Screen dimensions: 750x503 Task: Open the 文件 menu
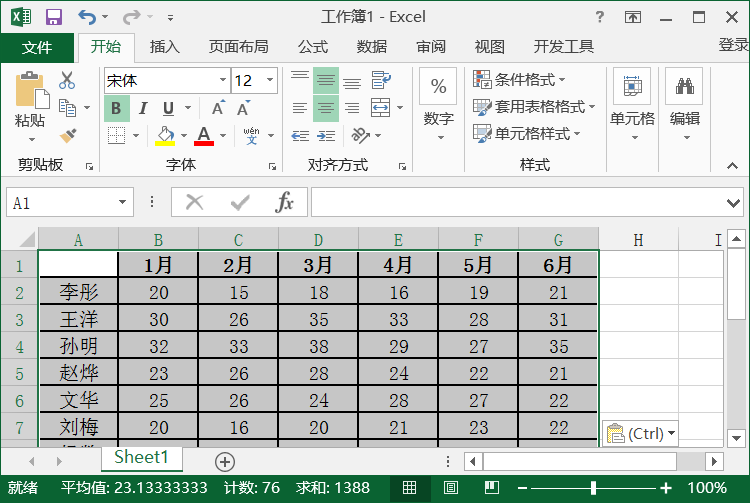37,47
